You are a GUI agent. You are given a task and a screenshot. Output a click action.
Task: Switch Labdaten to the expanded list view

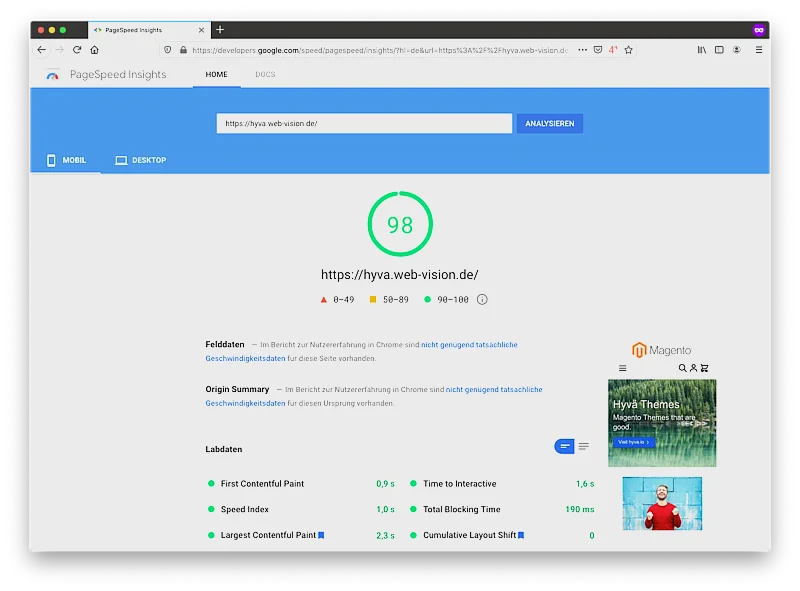[584, 446]
